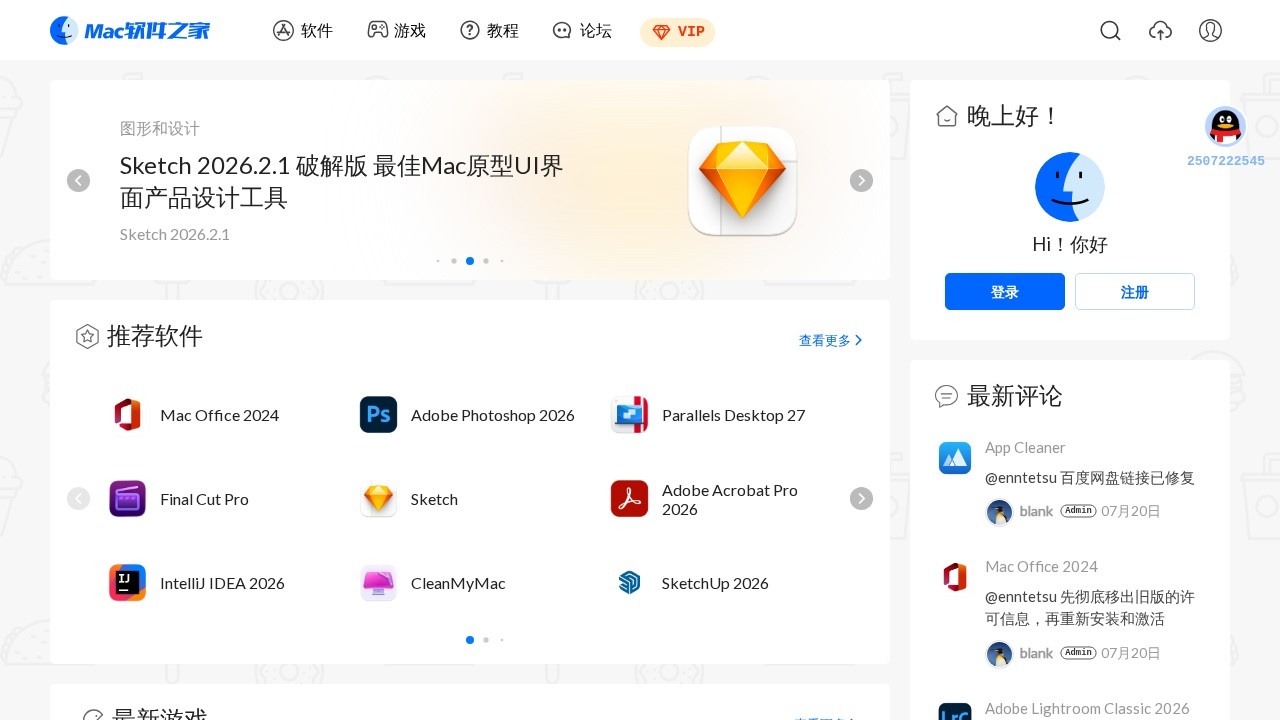Click the IntelliJ IDEA icon
This screenshot has height=720, width=1280.
click(127, 583)
